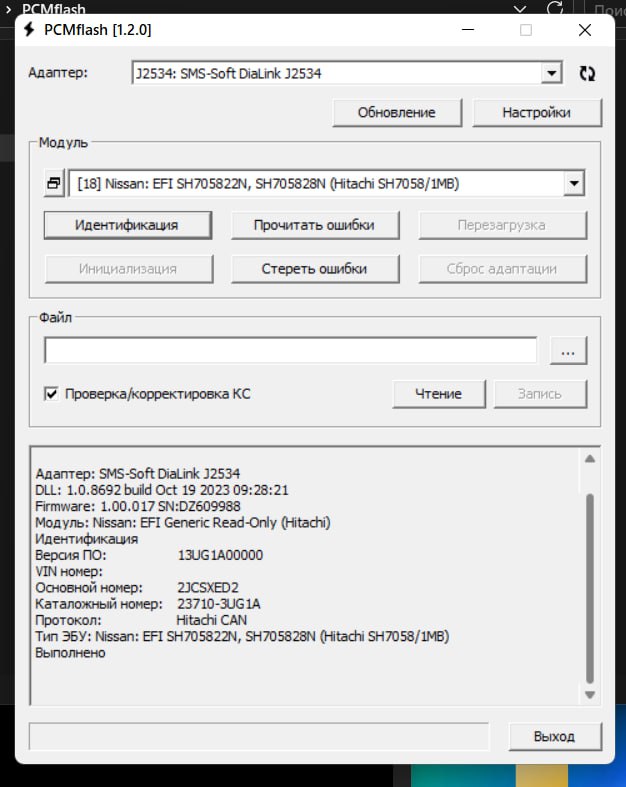This screenshot has height=787, width=626.
Task: Click the Чтение button
Action: point(438,394)
